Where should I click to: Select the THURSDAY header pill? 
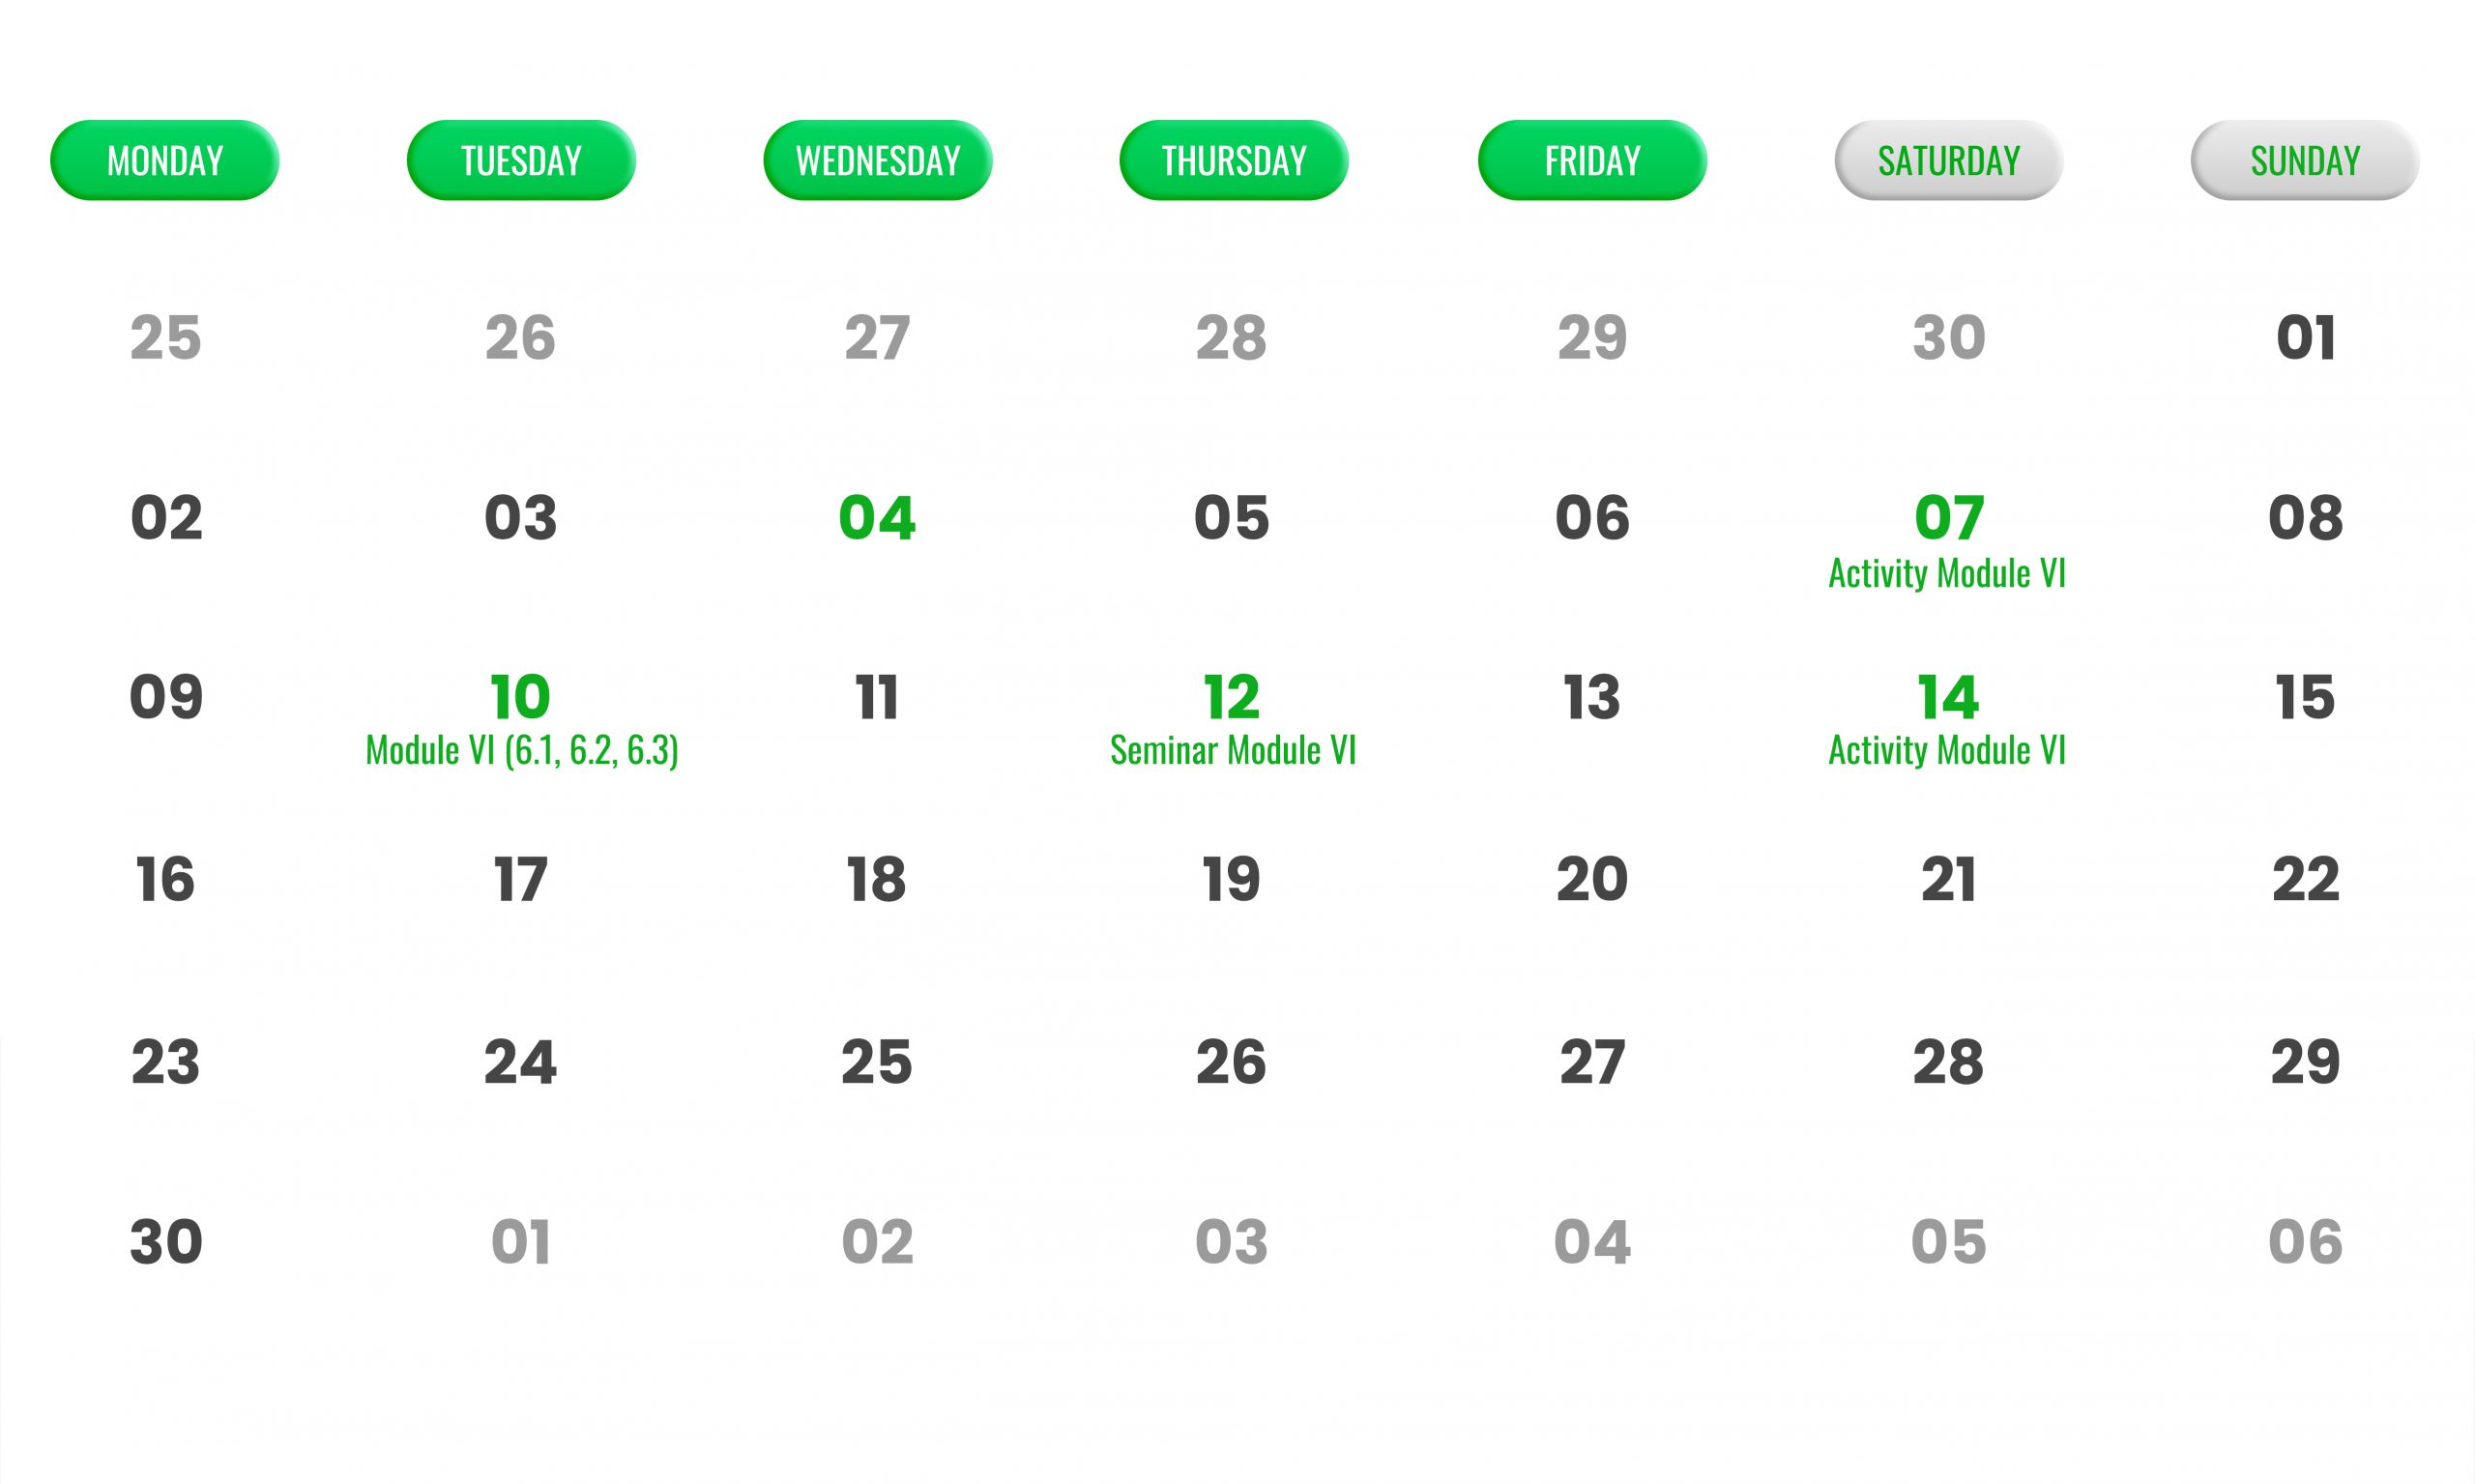tap(1234, 160)
